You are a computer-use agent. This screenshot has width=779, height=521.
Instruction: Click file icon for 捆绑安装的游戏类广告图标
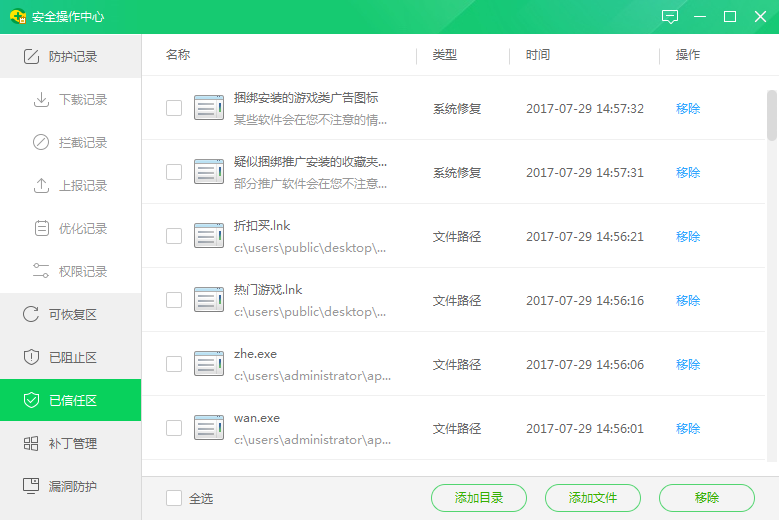point(209,108)
